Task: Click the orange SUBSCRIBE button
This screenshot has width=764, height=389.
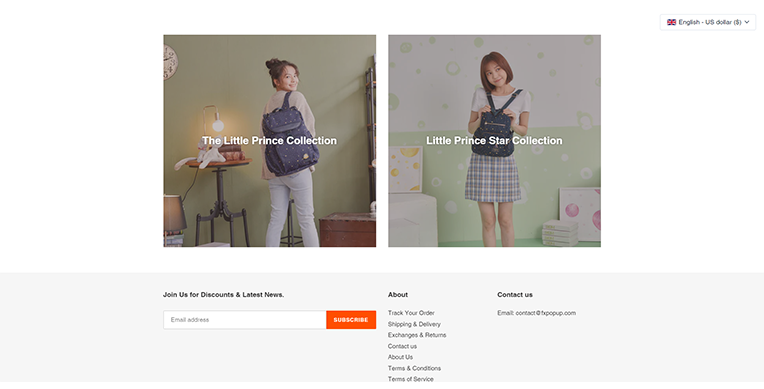Action: click(351, 320)
